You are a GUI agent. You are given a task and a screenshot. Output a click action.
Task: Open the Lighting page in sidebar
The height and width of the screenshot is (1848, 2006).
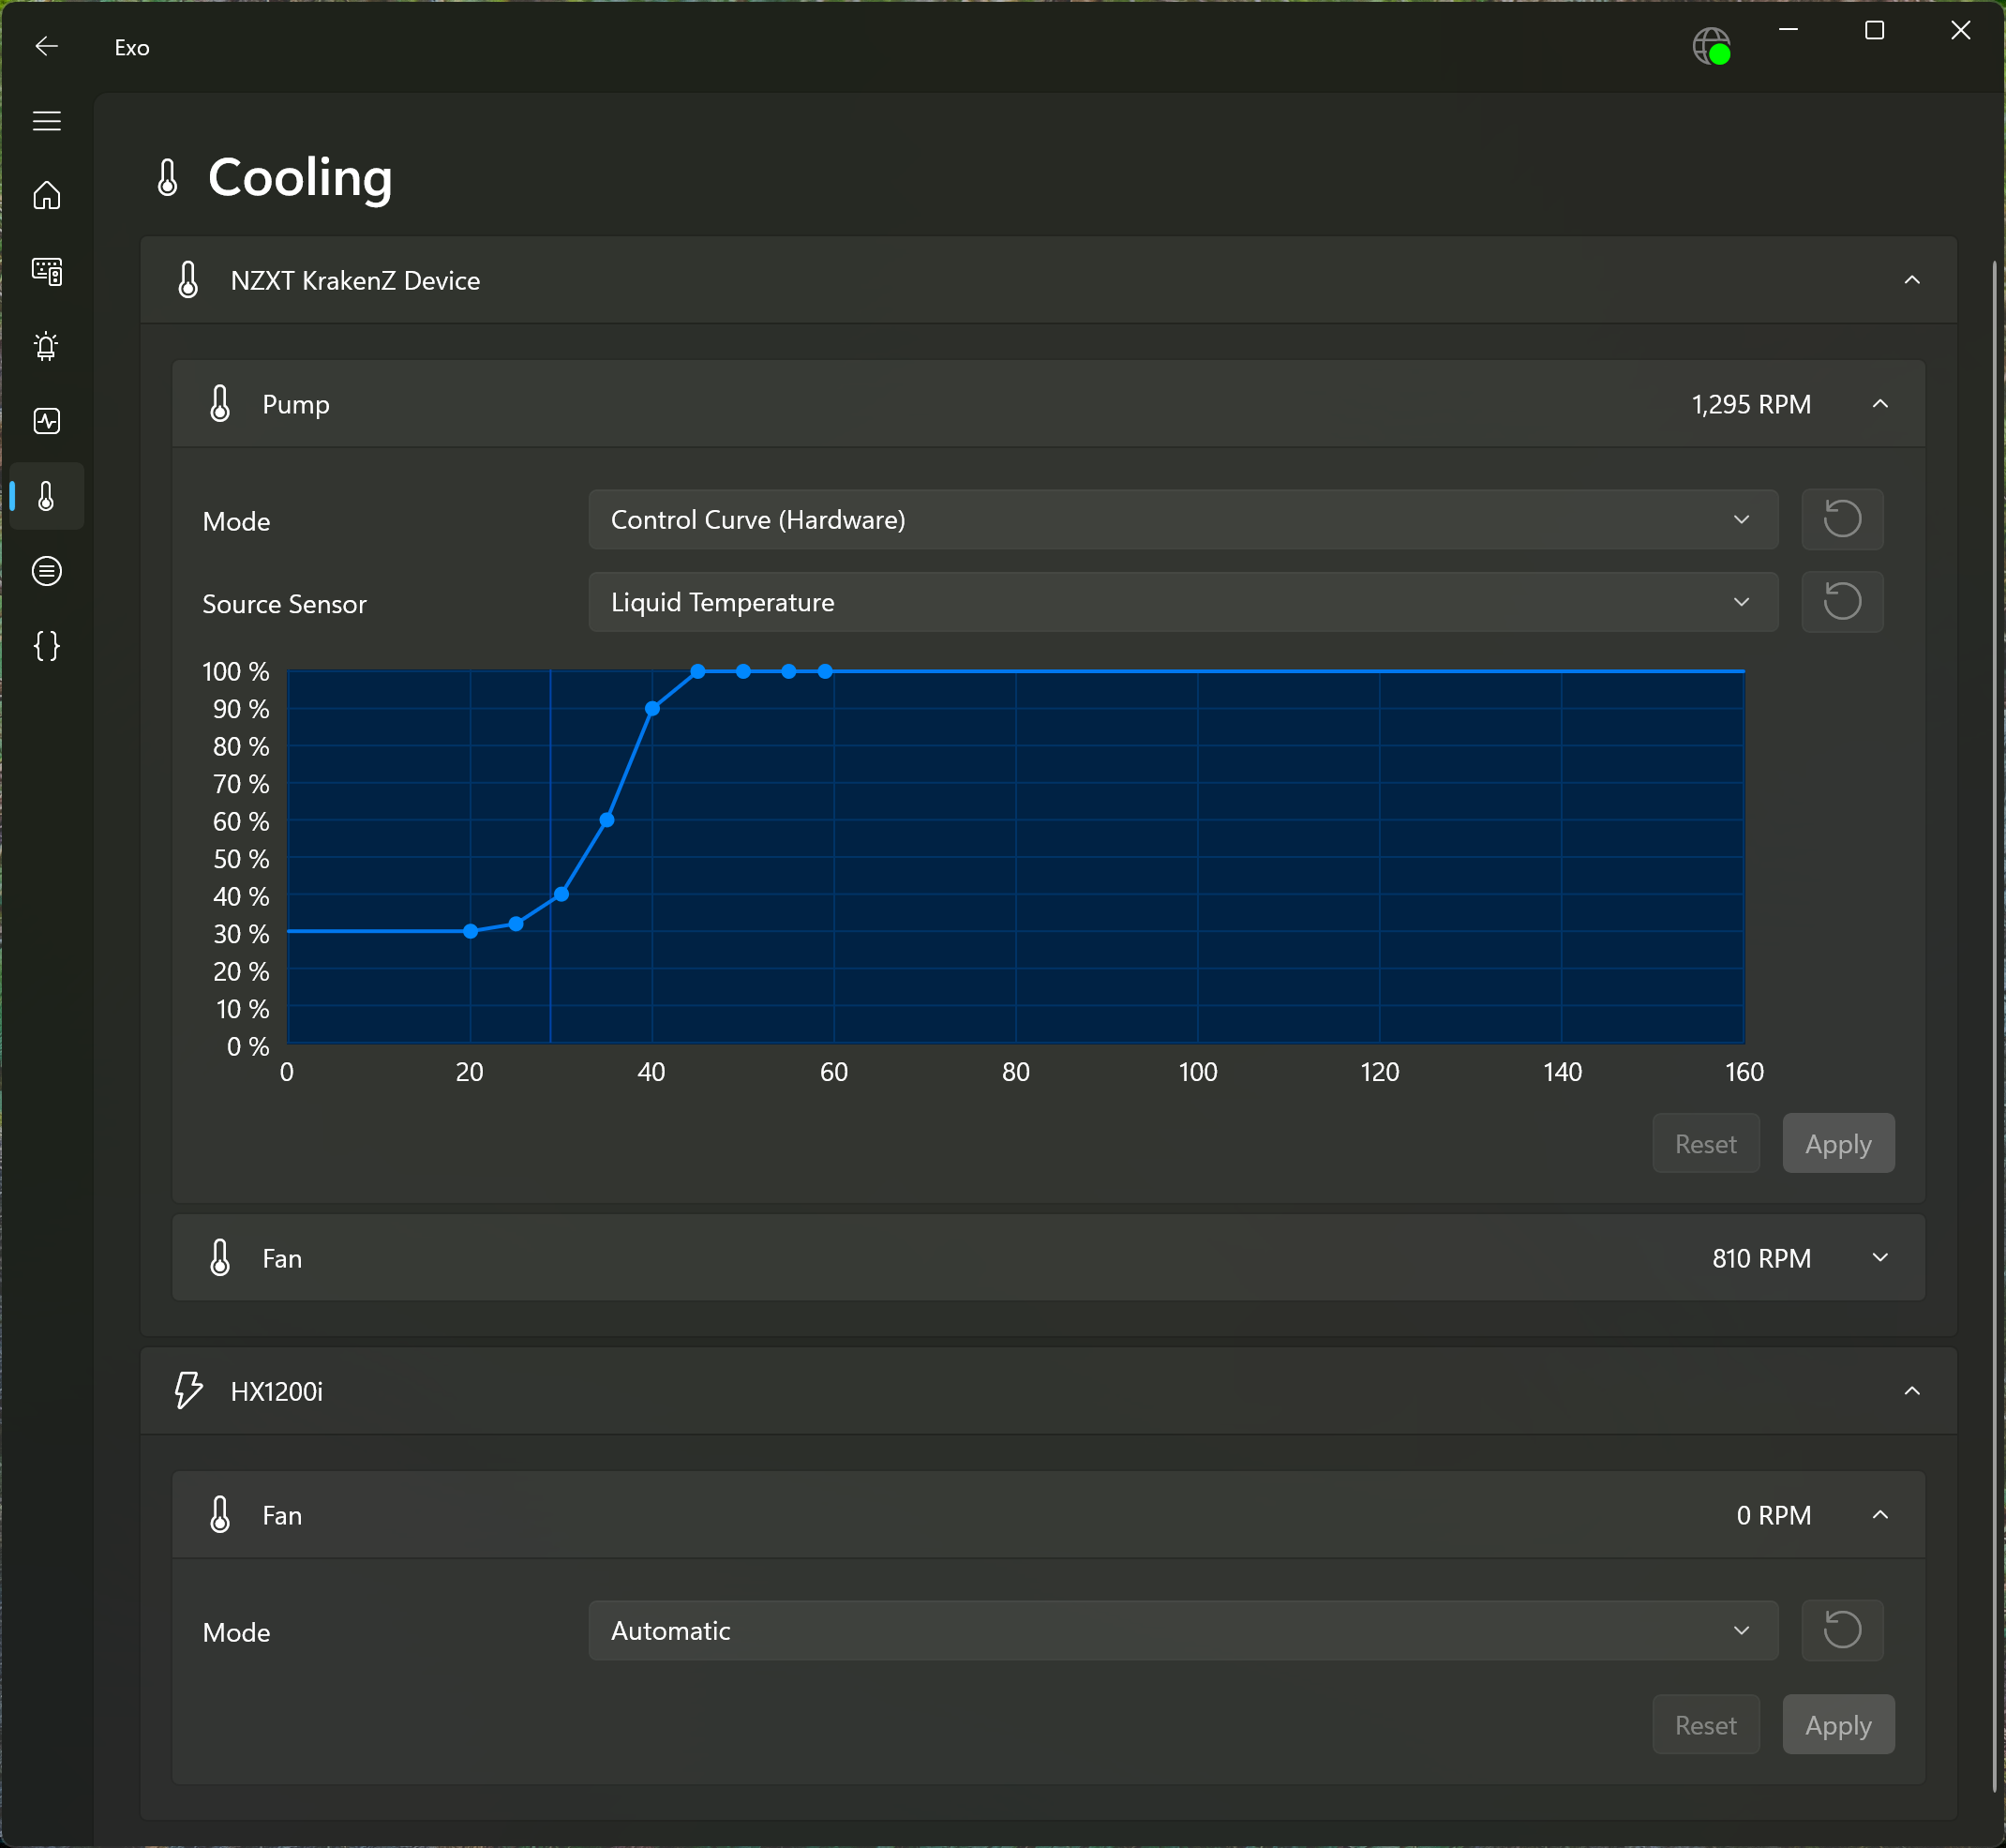[47, 346]
